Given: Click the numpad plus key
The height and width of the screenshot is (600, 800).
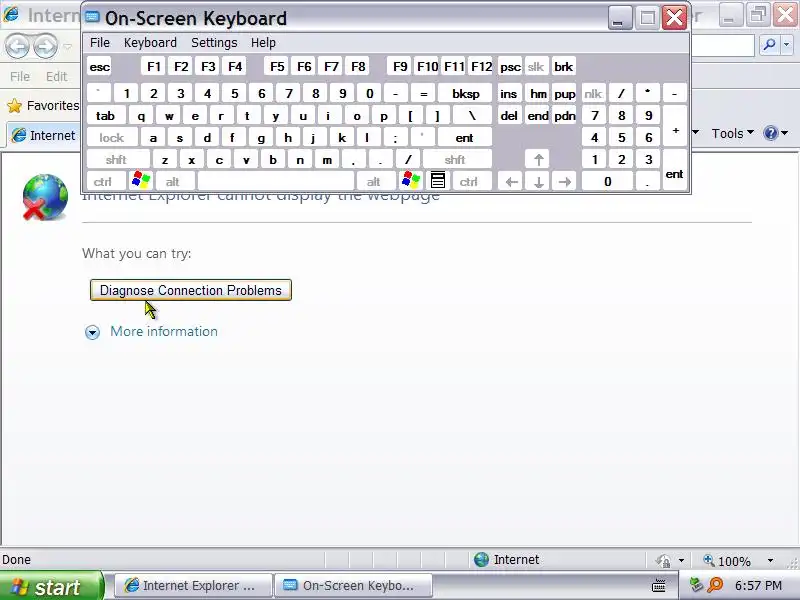Looking at the screenshot, I should (x=676, y=127).
